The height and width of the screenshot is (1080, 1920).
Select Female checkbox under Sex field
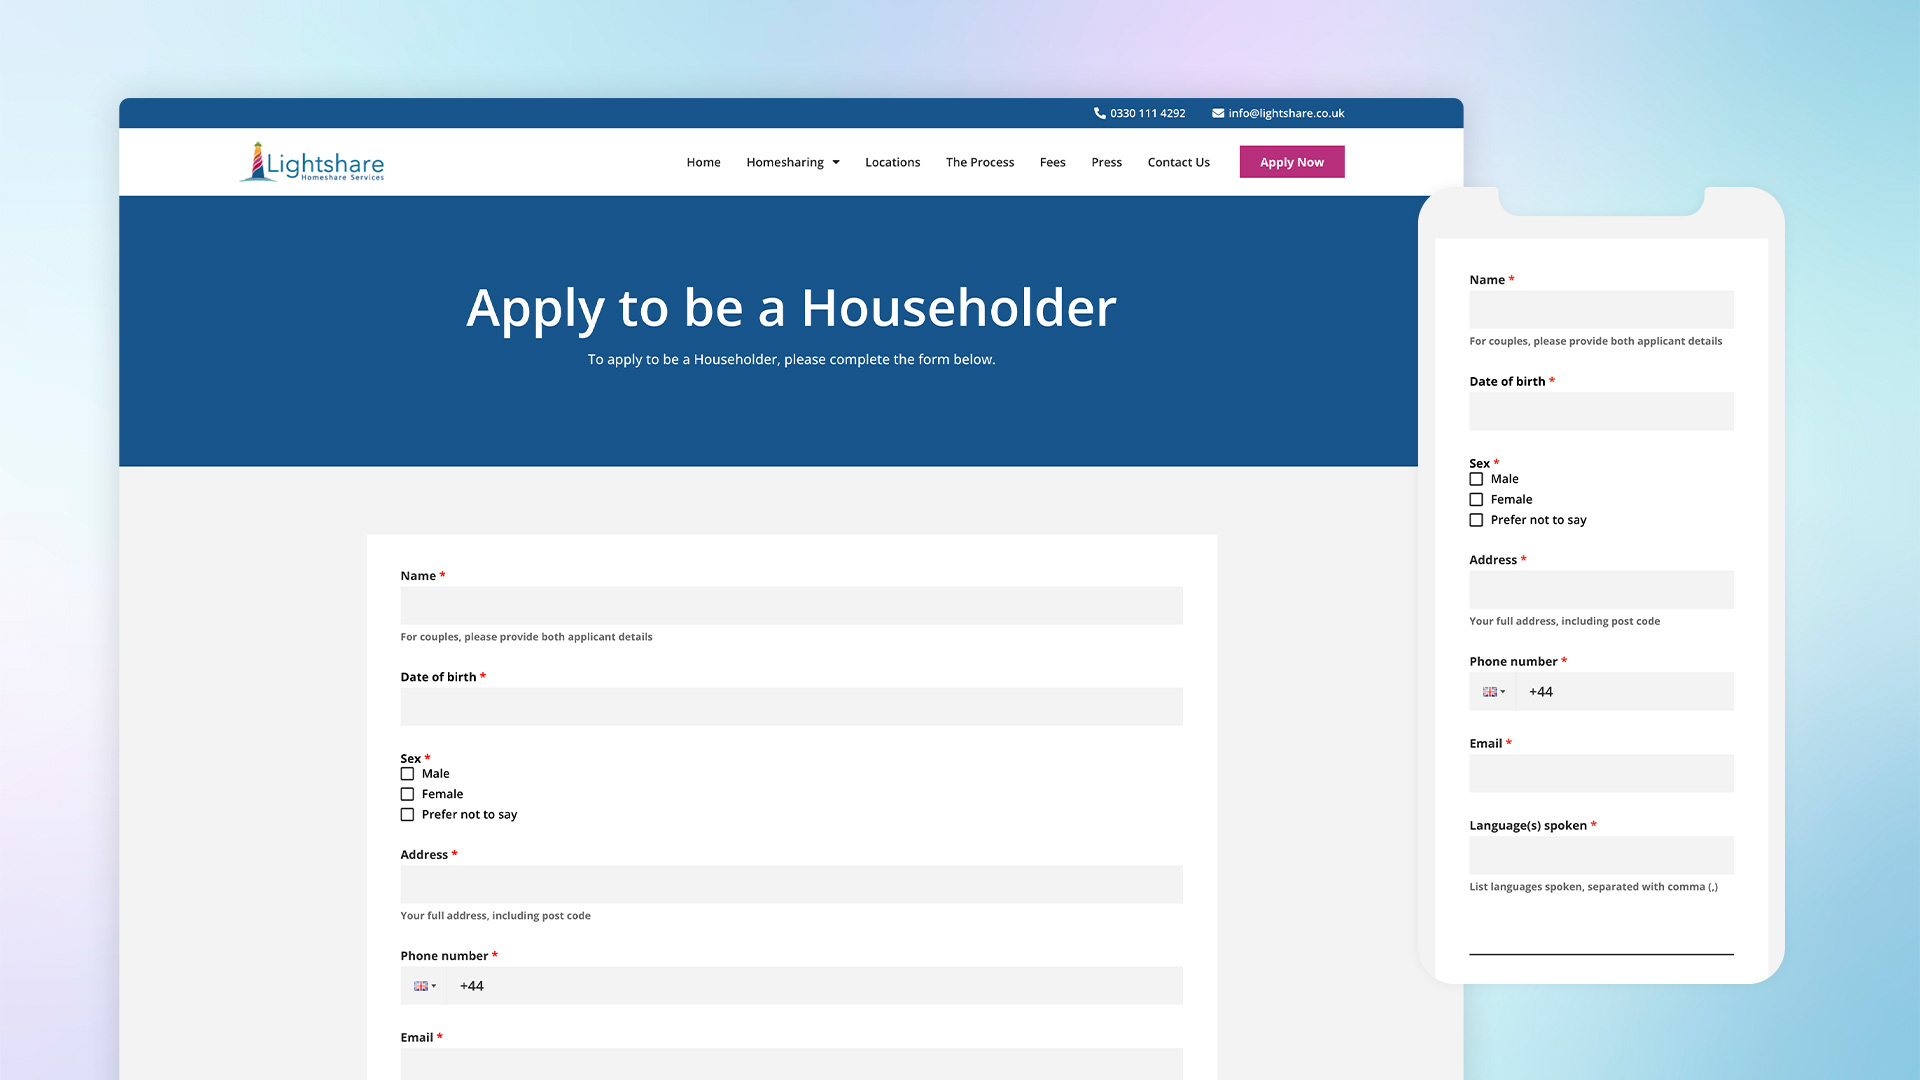pos(406,793)
